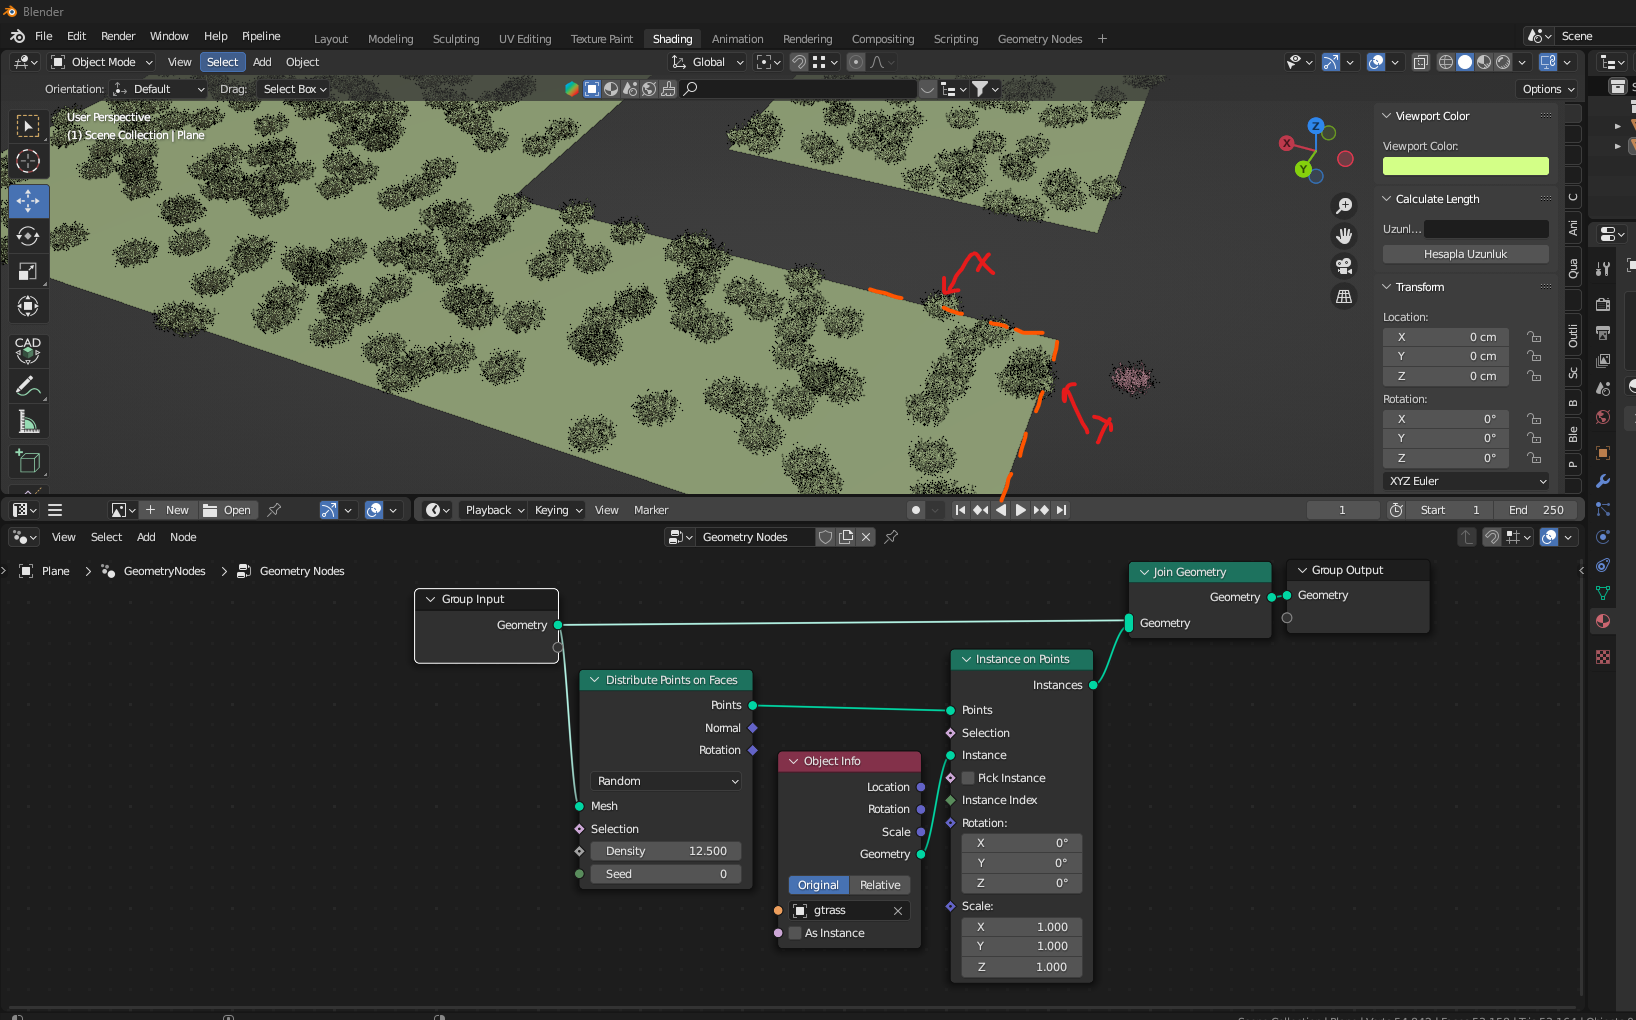Toggle camera view icon in viewport
1636x1020 pixels.
(1344, 266)
